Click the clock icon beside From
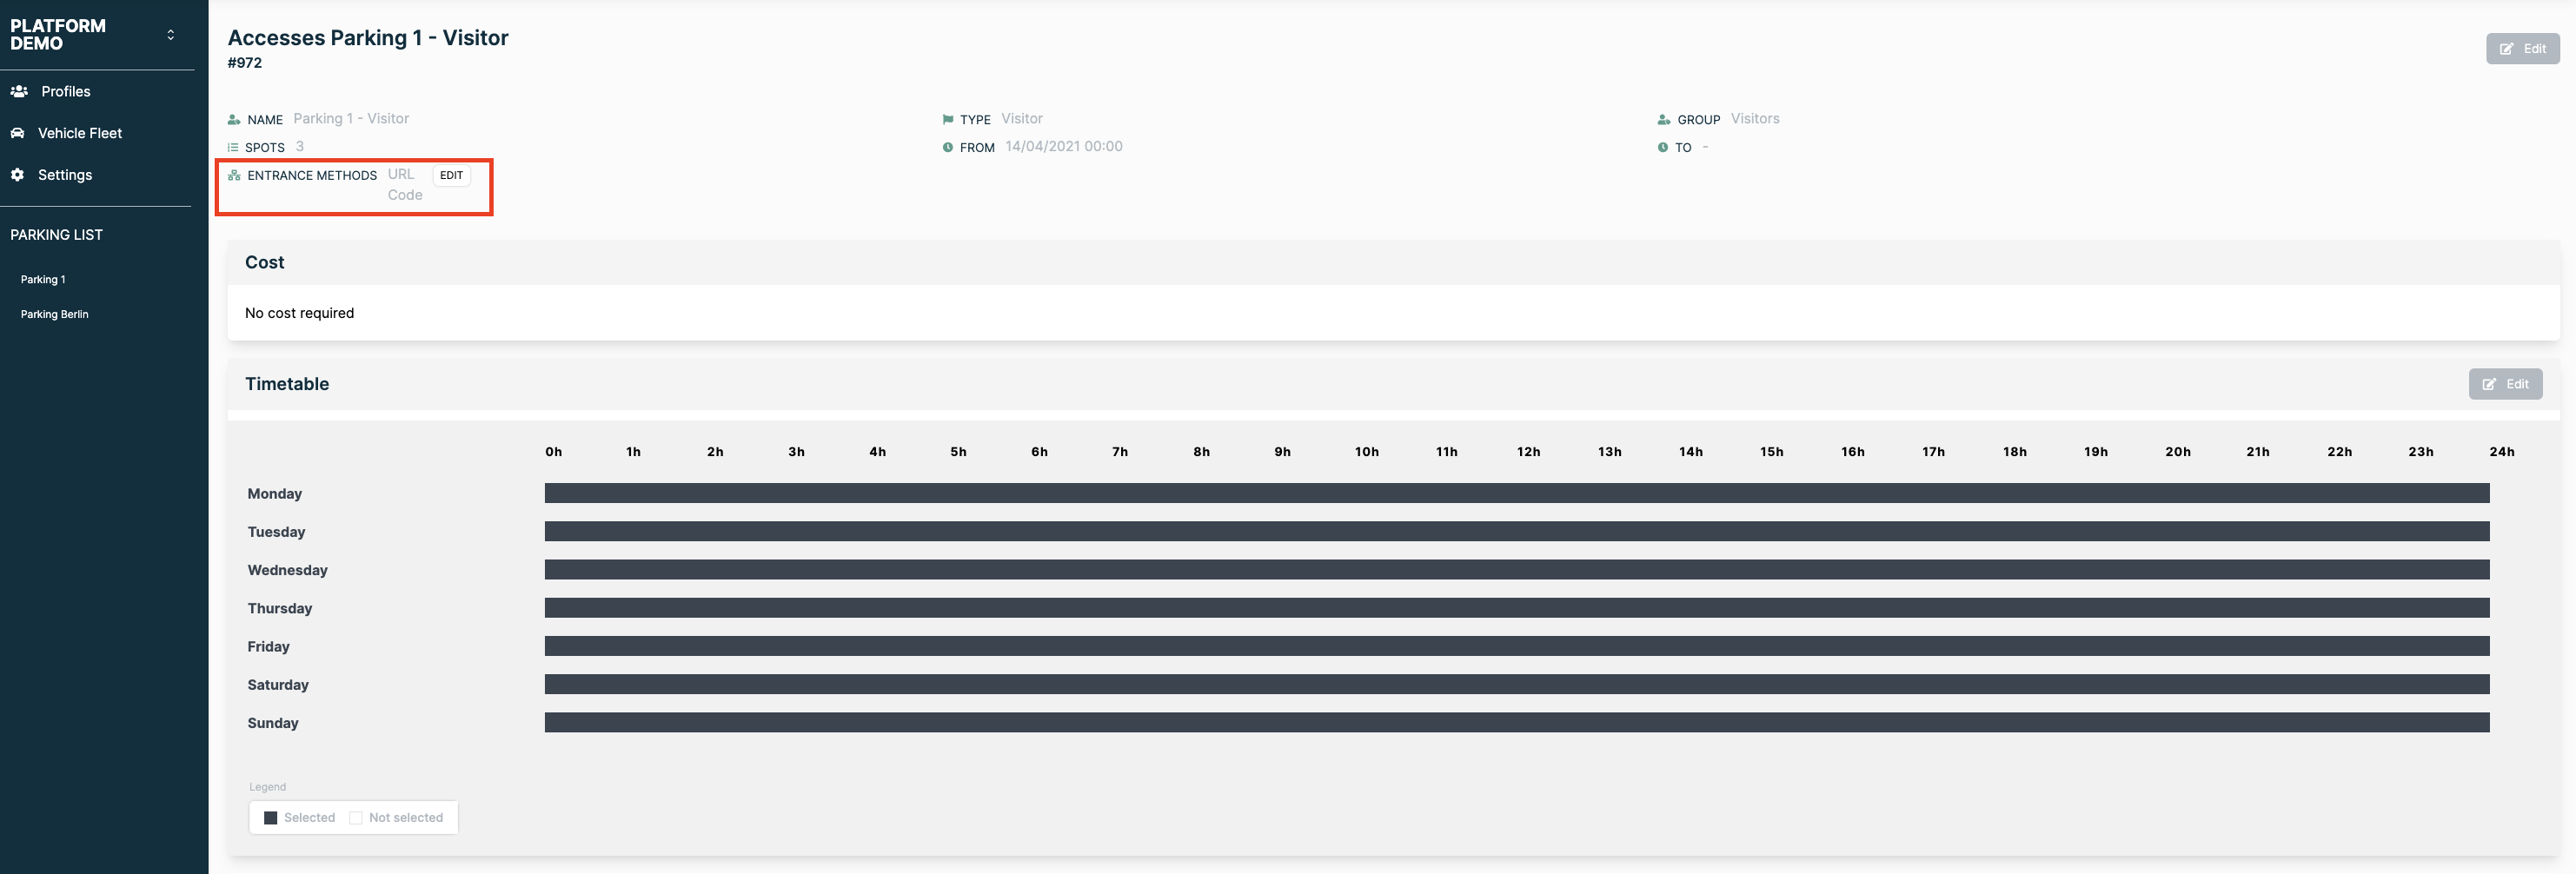The height and width of the screenshot is (874, 2576). click(947, 147)
